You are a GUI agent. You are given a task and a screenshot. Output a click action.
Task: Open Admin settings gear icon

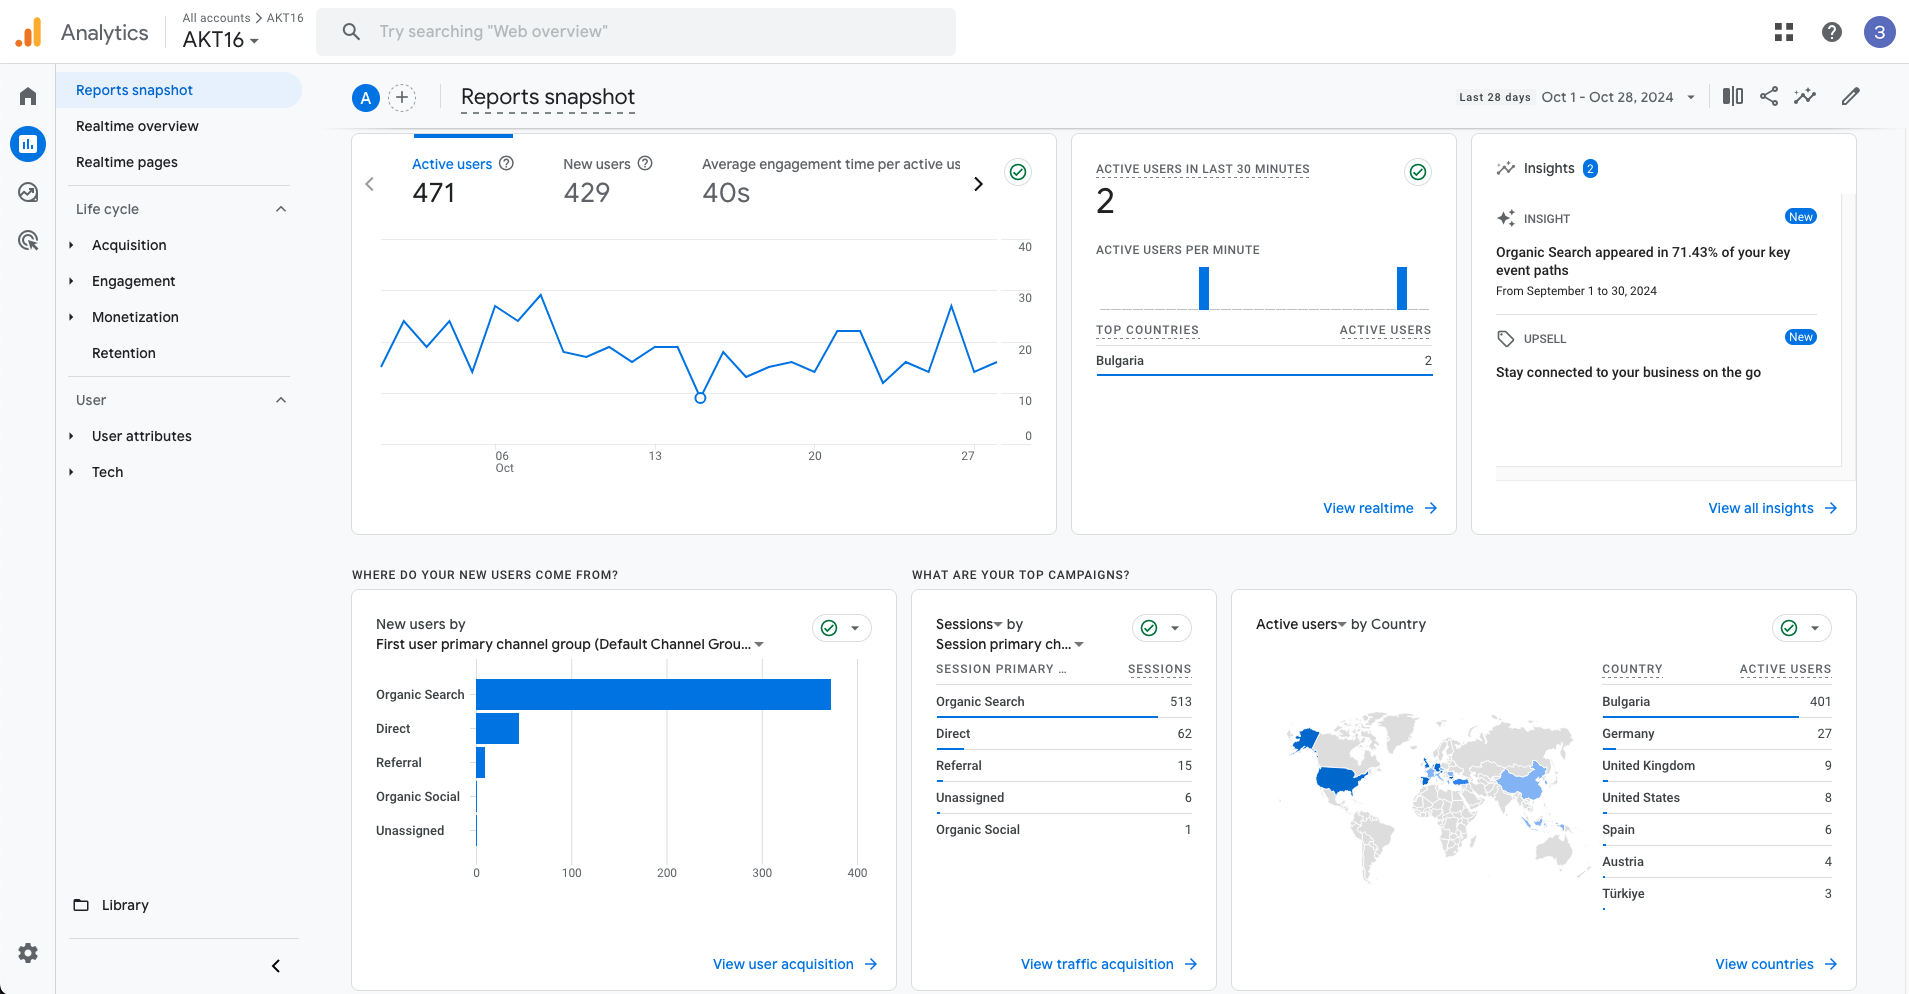click(28, 953)
